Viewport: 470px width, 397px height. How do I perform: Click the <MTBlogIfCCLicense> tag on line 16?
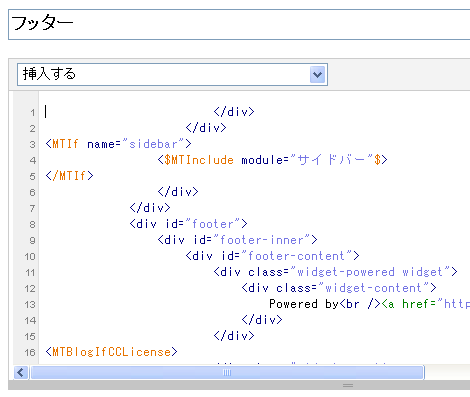pos(112,352)
